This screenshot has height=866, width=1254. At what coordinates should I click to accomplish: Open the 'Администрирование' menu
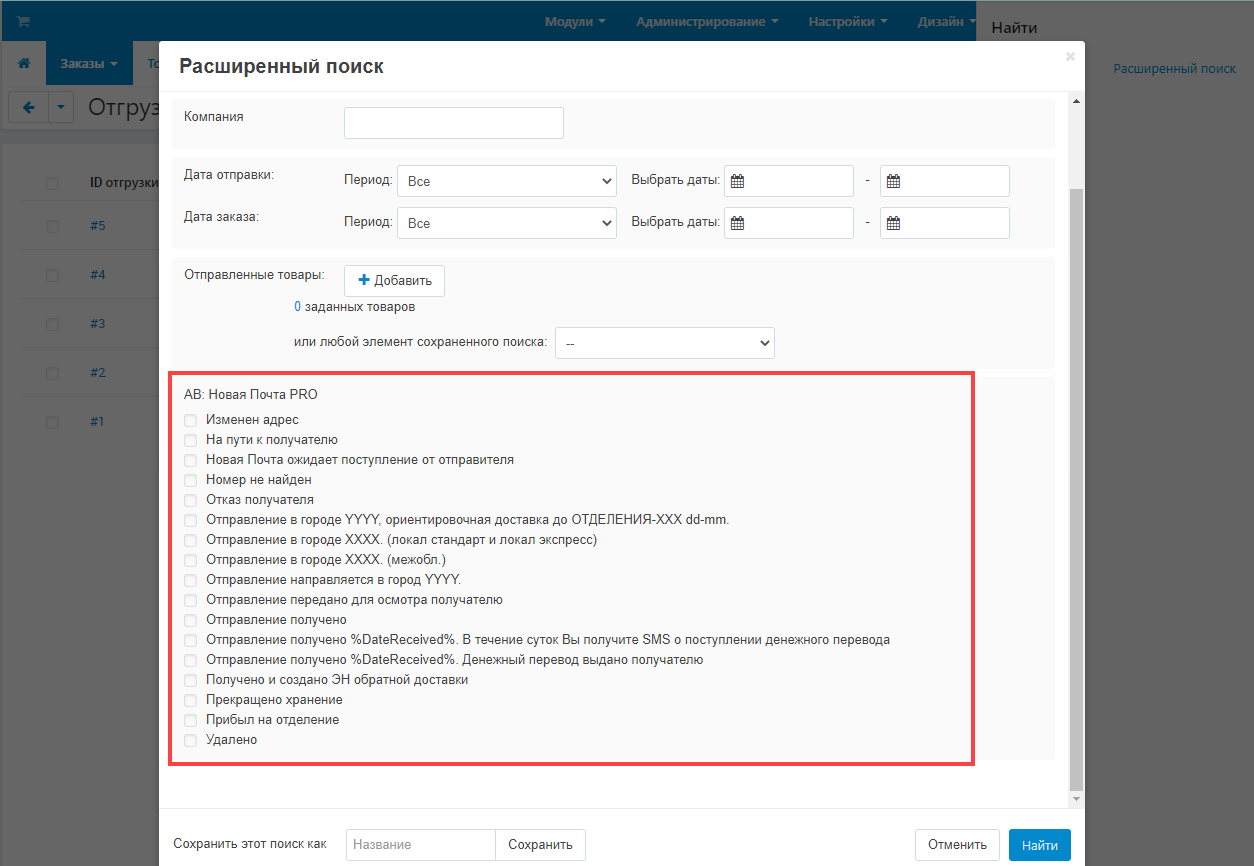pos(707,21)
